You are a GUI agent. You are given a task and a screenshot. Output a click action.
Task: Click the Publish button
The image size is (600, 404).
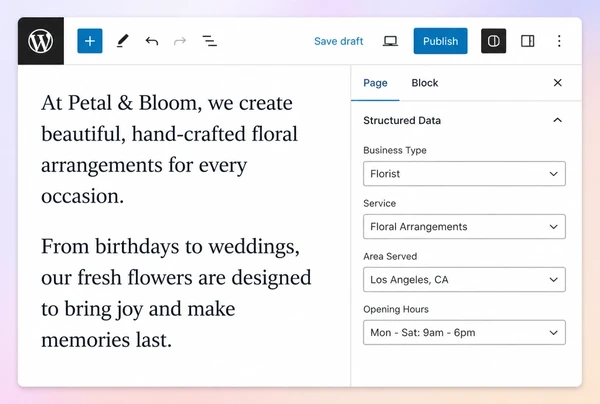[440, 41]
